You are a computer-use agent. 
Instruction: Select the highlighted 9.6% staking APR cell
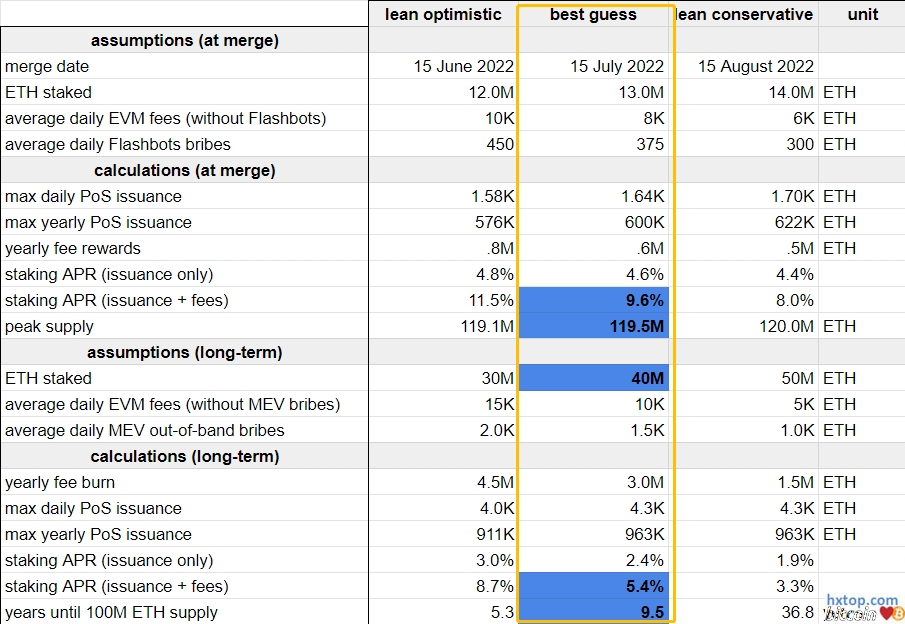pyautogui.click(x=594, y=300)
